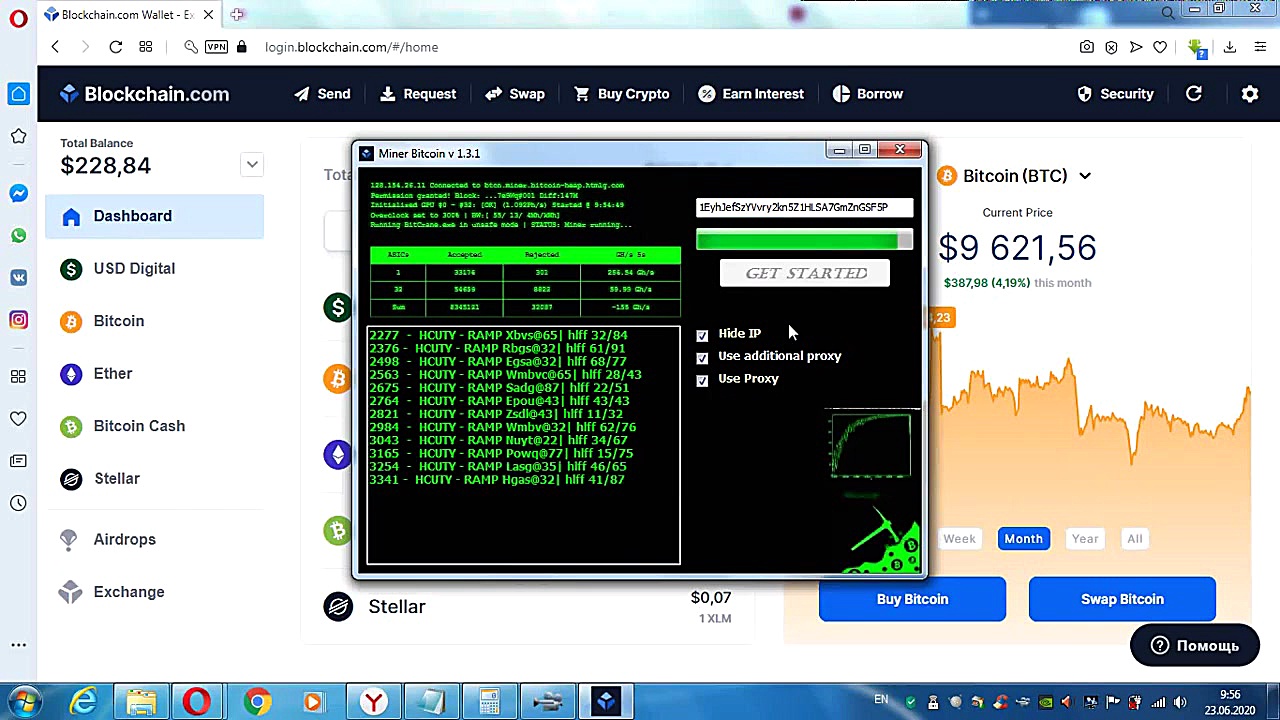The width and height of the screenshot is (1280, 720).
Task: Refresh wallet balances icon
Action: pyautogui.click(x=1194, y=94)
